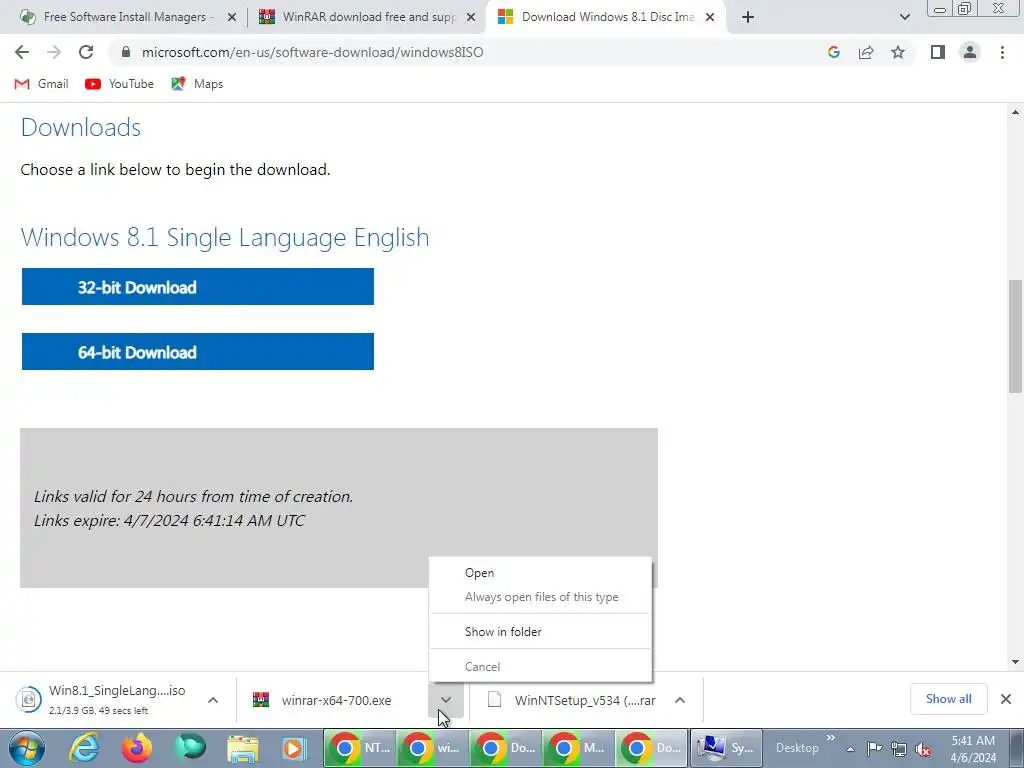
Task: Open Chrome three-dot menu
Action: pyautogui.click(x=1002, y=52)
